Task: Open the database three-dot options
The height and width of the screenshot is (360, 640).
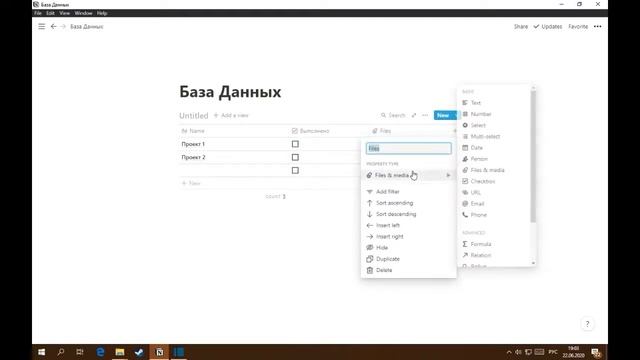Action: (425, 116)
